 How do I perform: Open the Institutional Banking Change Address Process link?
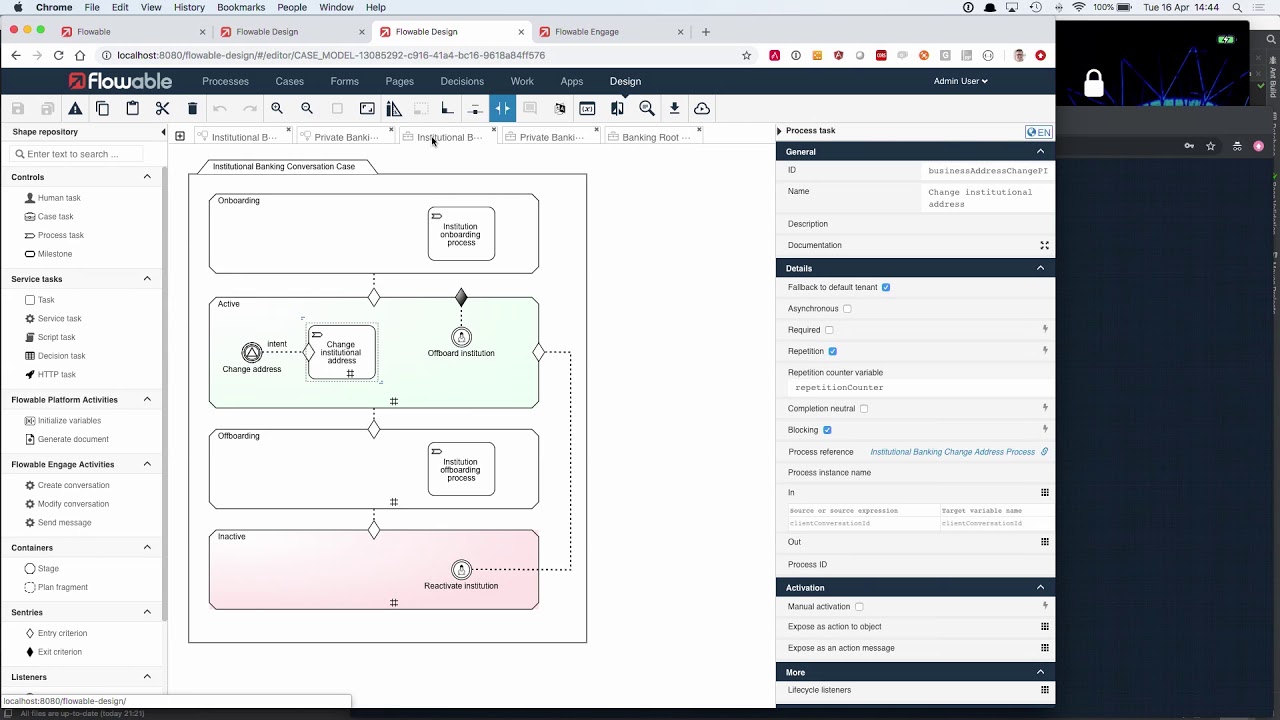coord(953,452)
